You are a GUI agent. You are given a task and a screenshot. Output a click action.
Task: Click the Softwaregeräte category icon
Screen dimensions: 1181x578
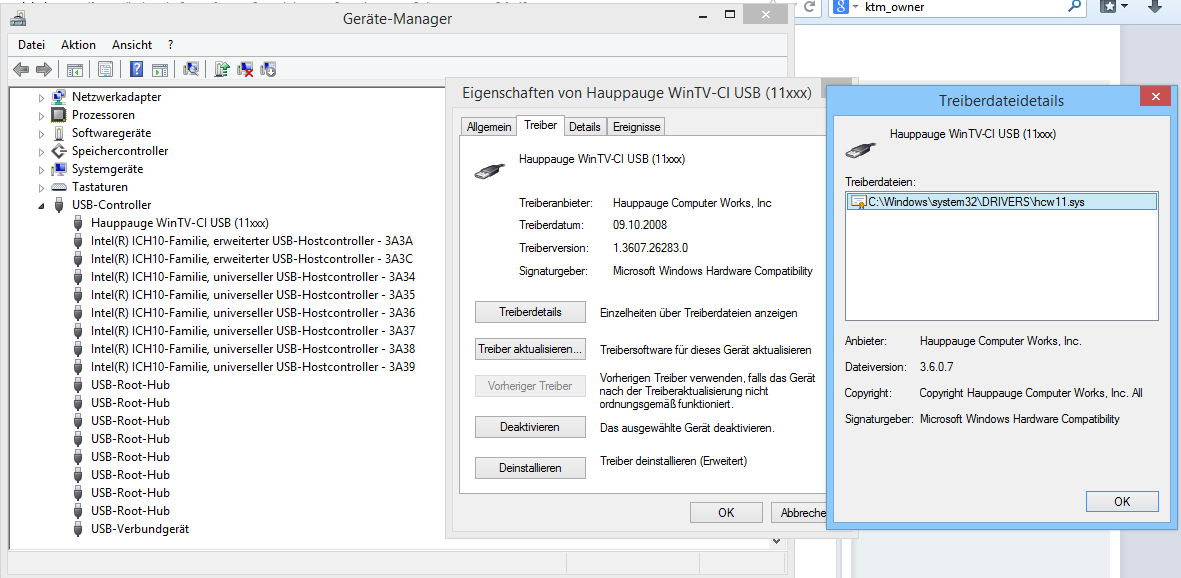point(59,133)
